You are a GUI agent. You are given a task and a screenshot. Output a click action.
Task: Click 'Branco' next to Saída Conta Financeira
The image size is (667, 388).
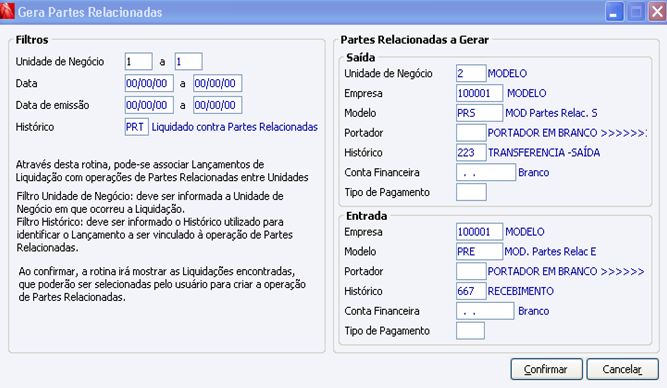tap(533, 172)
